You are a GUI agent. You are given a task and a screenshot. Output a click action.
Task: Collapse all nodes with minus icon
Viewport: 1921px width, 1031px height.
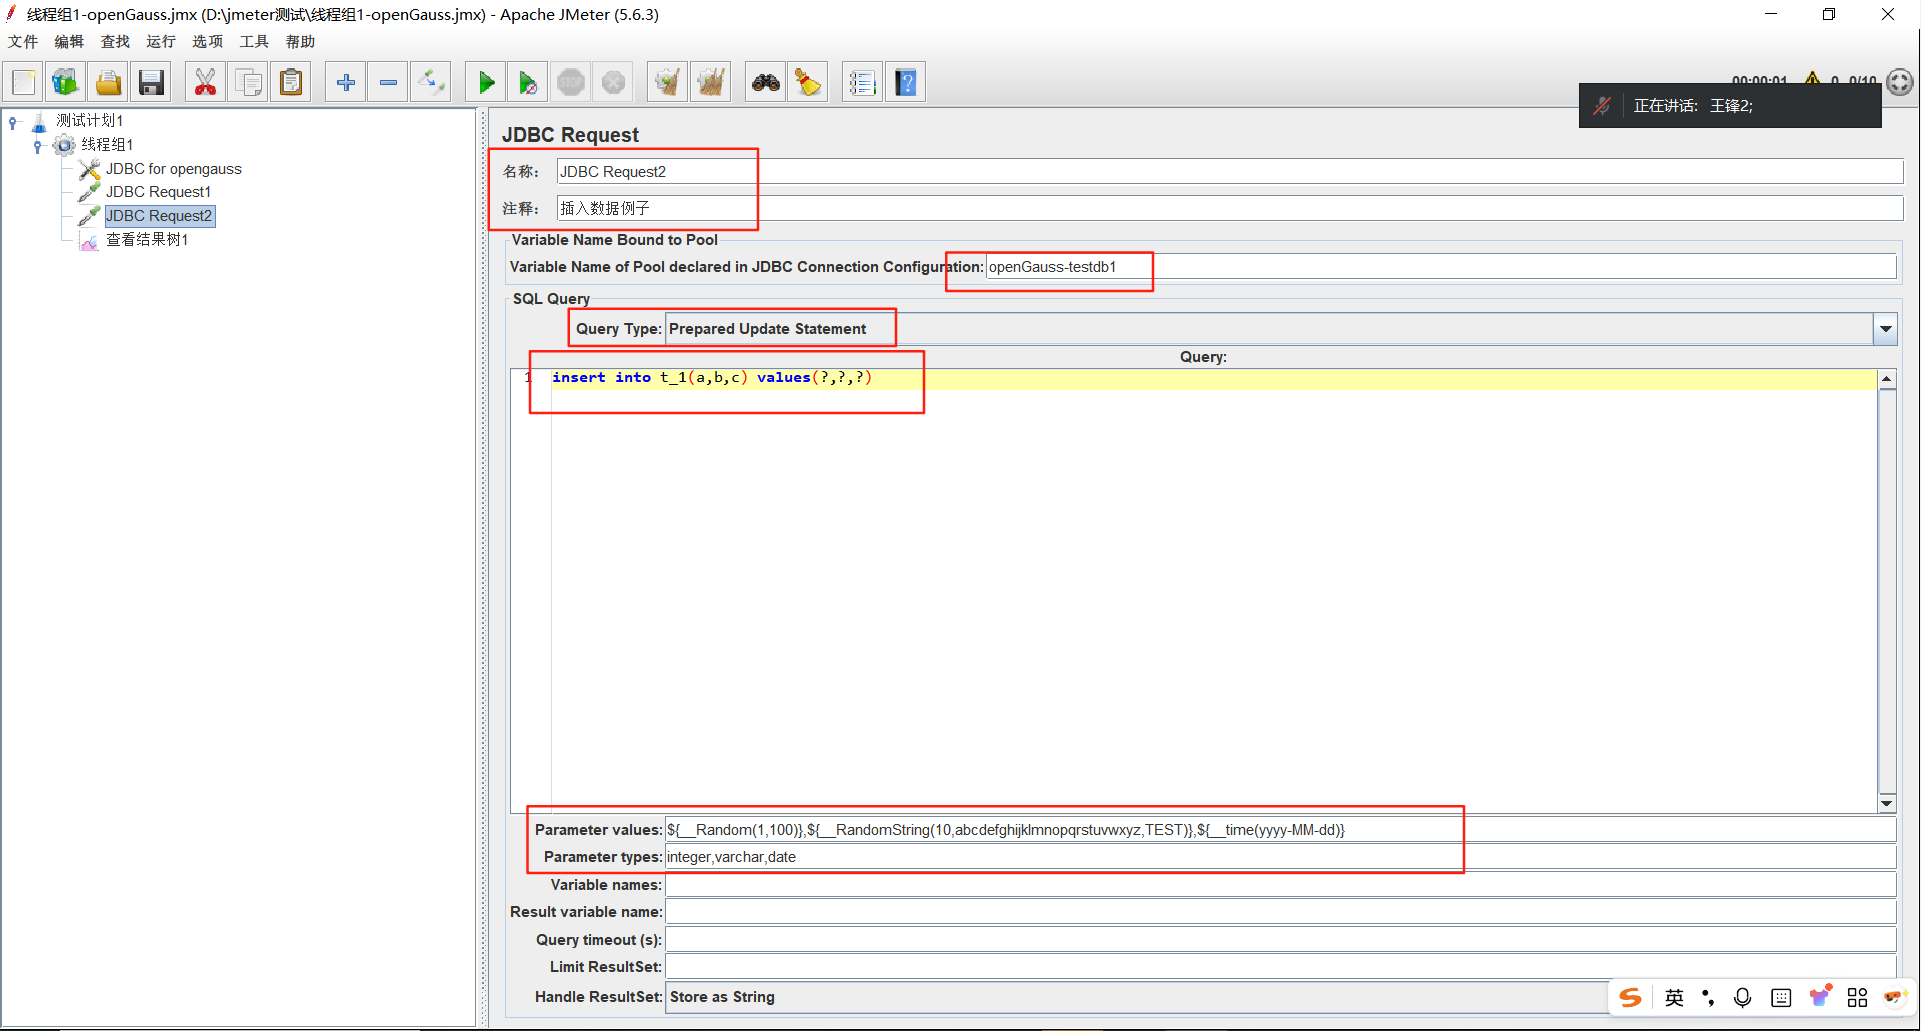click(x=388, y=82)
